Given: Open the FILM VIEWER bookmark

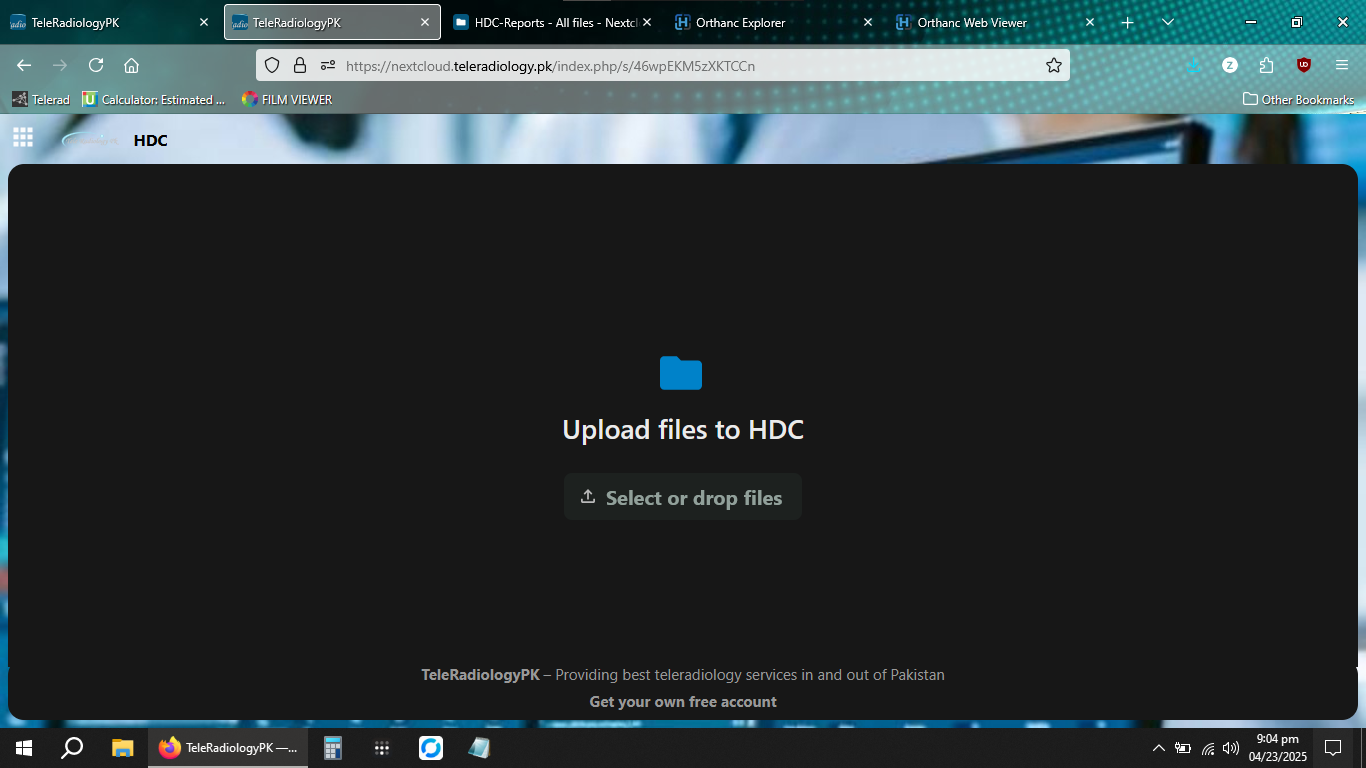Looking at the screenshot, I should [287, 99].
